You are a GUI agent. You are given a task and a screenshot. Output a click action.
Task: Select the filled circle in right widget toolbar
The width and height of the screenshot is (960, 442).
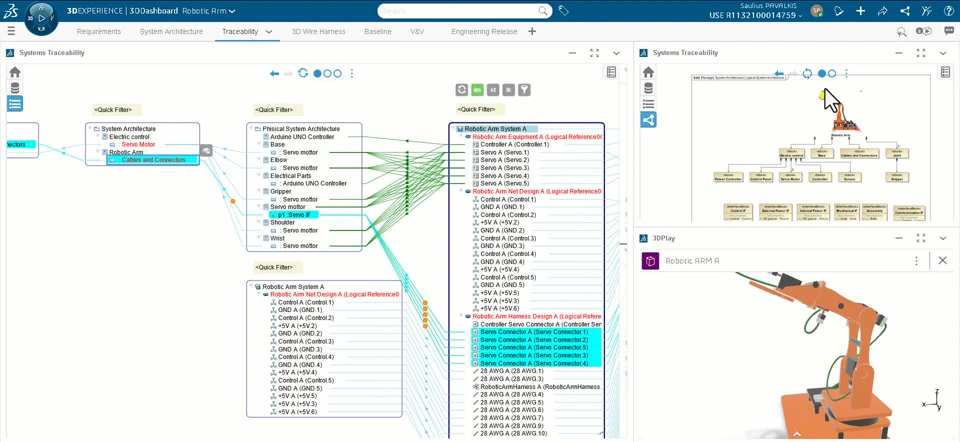point(822,73)
